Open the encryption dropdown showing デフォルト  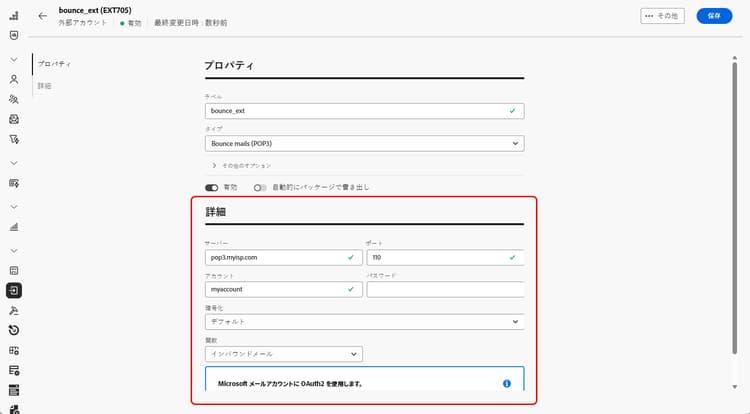[x=364, y=322]
